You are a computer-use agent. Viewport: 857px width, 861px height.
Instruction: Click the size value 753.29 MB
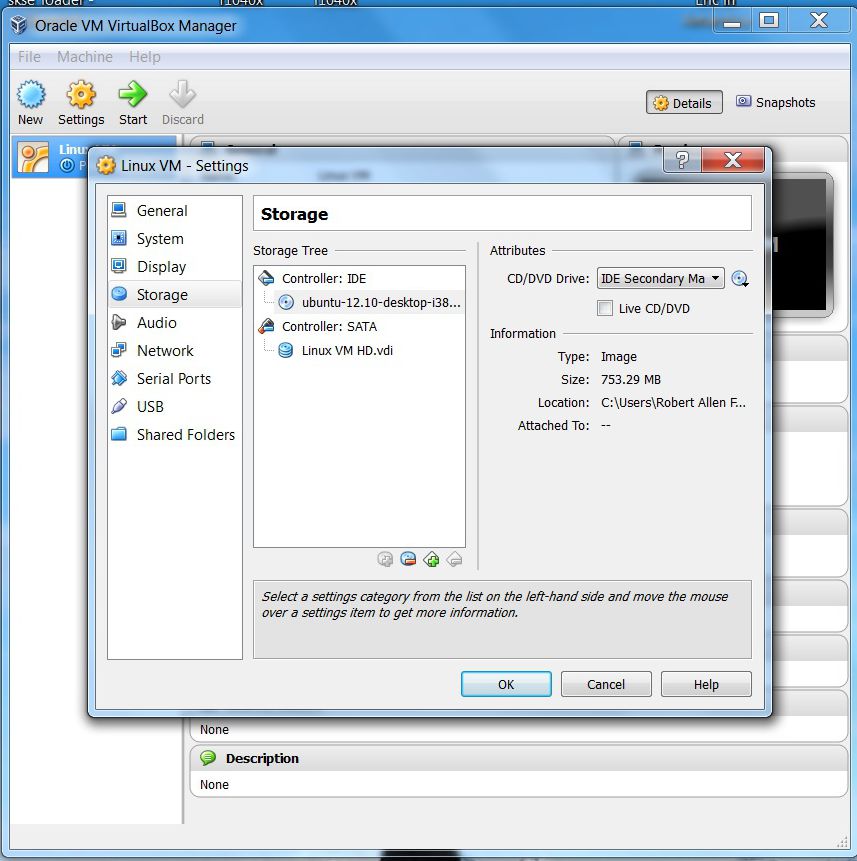click(x=631, y=380)
